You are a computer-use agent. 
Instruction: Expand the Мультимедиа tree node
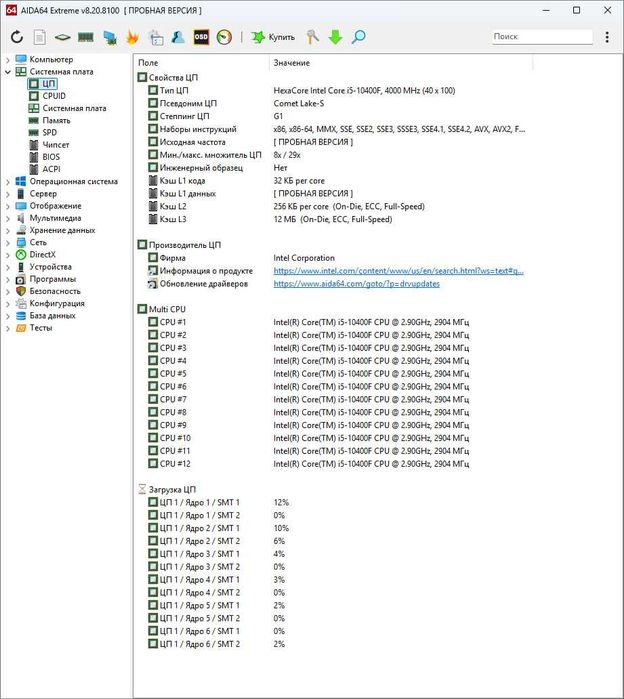coord(8,218)
